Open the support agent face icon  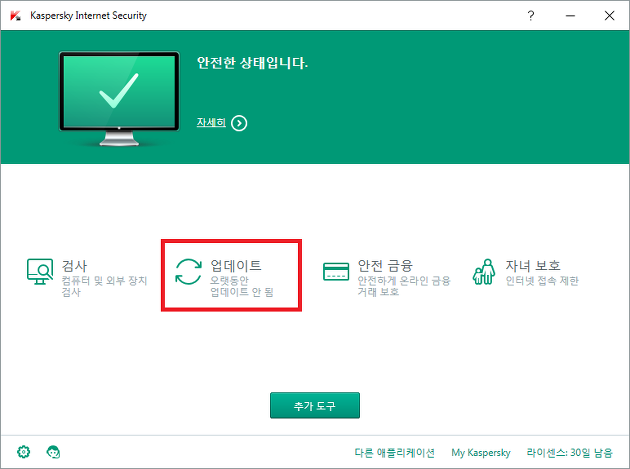53,452
